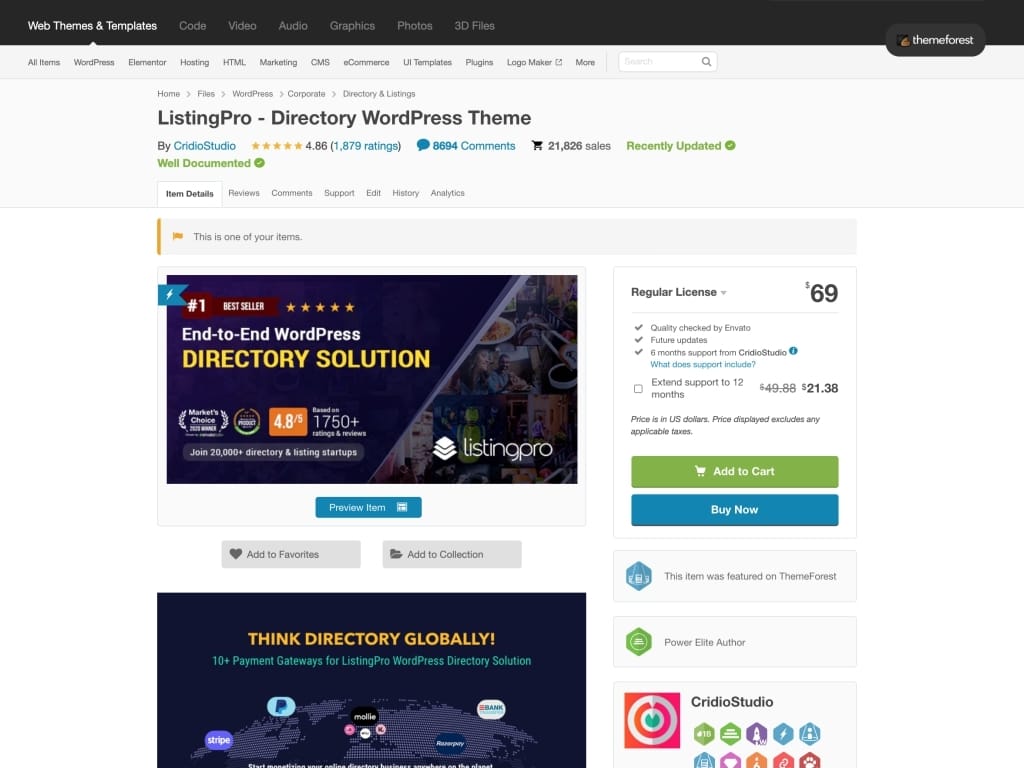Image resolution: width=1024 pixels, height=768 pixels.
Task: Click the green stacked-lines author badge
Action: point(730,734)
